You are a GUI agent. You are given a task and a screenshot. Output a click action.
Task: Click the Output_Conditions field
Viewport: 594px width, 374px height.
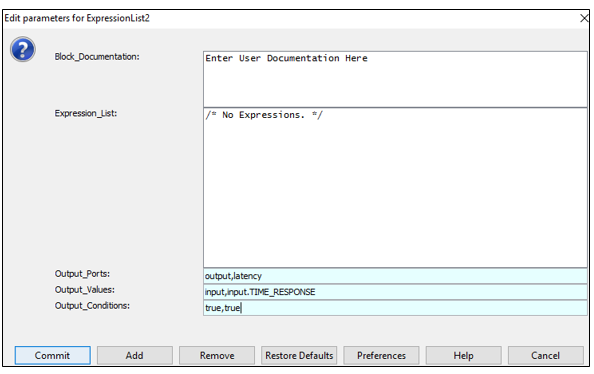[395, 308]
